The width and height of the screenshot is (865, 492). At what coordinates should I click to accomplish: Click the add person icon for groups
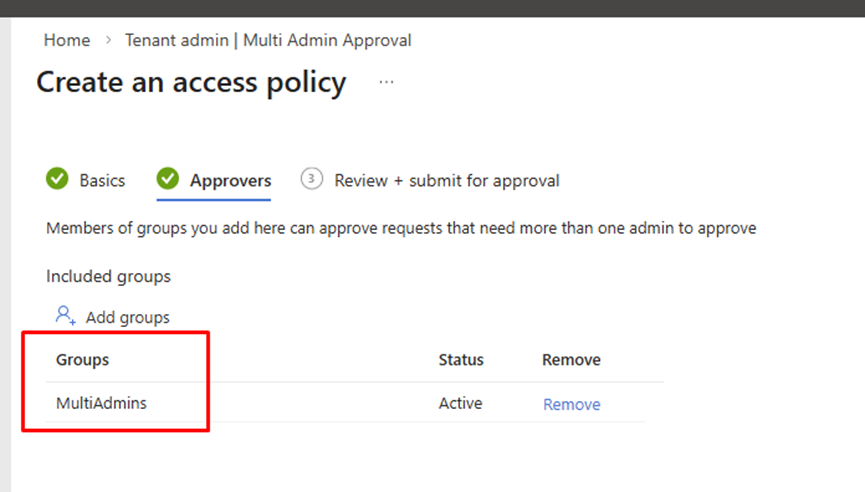[66, 316]
